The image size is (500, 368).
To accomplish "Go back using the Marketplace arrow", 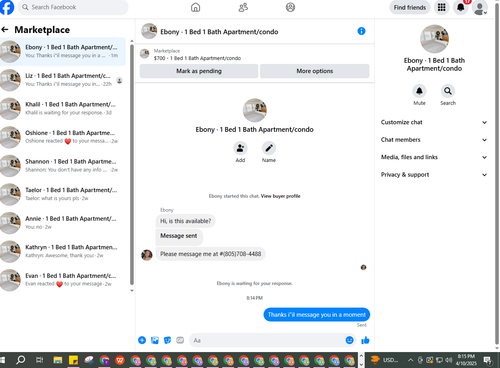I will tap(5, 30).
